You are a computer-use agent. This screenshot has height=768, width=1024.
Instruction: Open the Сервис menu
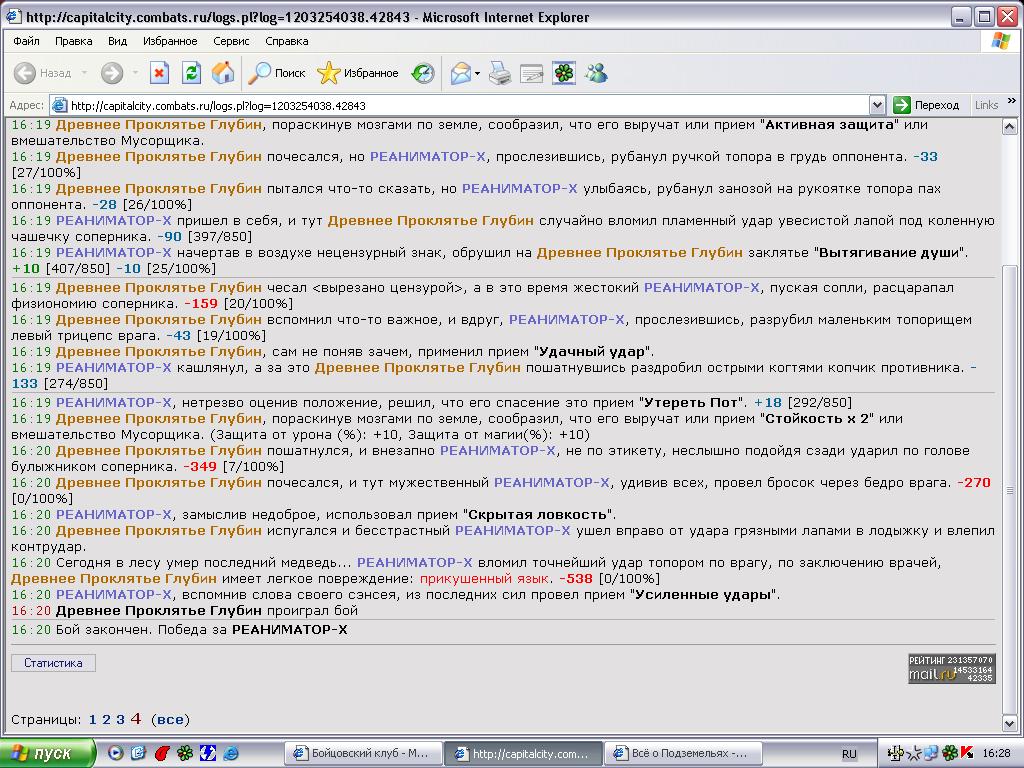[x=231, y=41]
